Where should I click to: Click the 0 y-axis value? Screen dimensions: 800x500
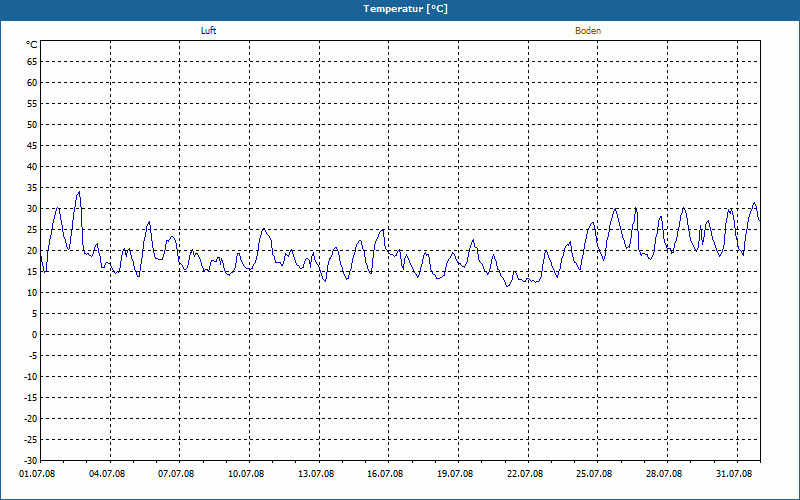[35, 335]
